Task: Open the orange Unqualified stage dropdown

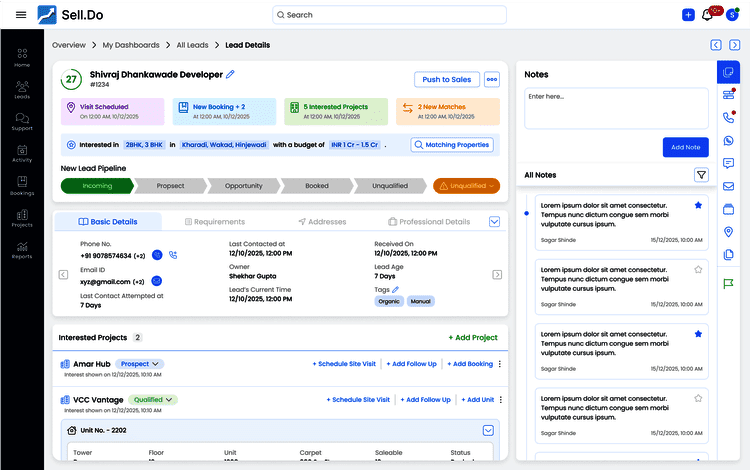Action: pos(466,186)
